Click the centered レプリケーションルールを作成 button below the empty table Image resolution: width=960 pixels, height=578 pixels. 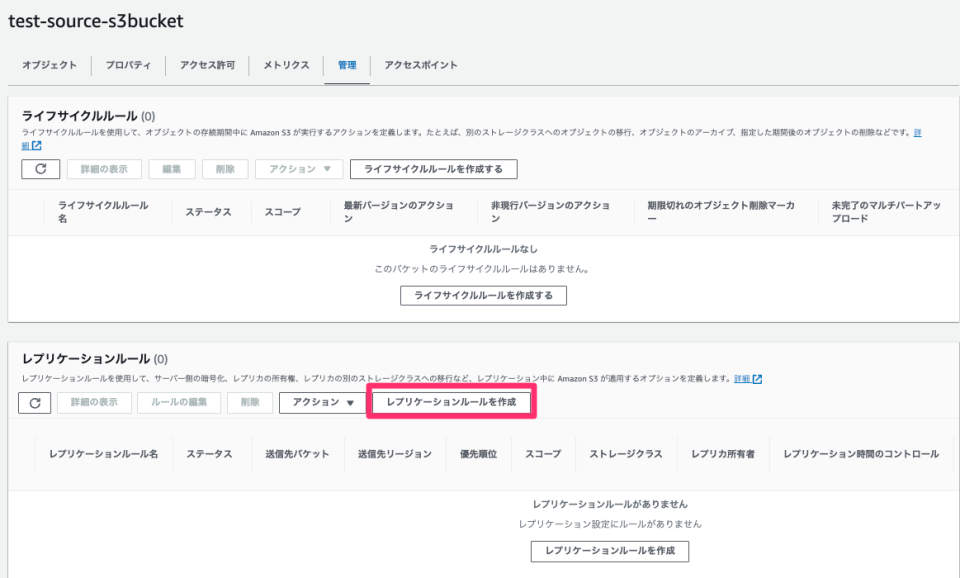pos(608,551)
